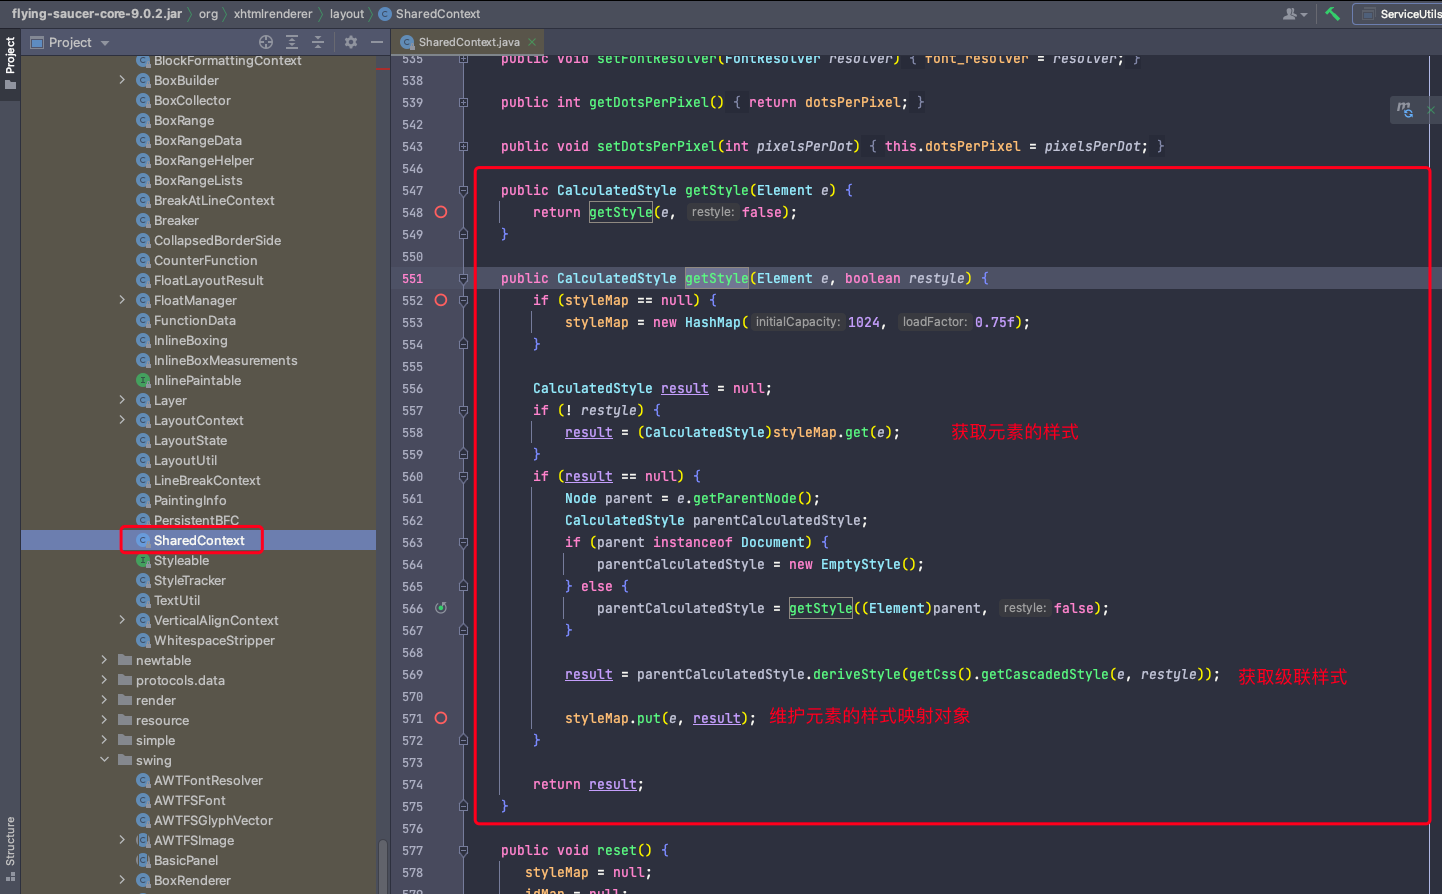Click the Expand All icon in Project toolbar
Viewport: 1442px width, 894px height.
click(292, 42)
